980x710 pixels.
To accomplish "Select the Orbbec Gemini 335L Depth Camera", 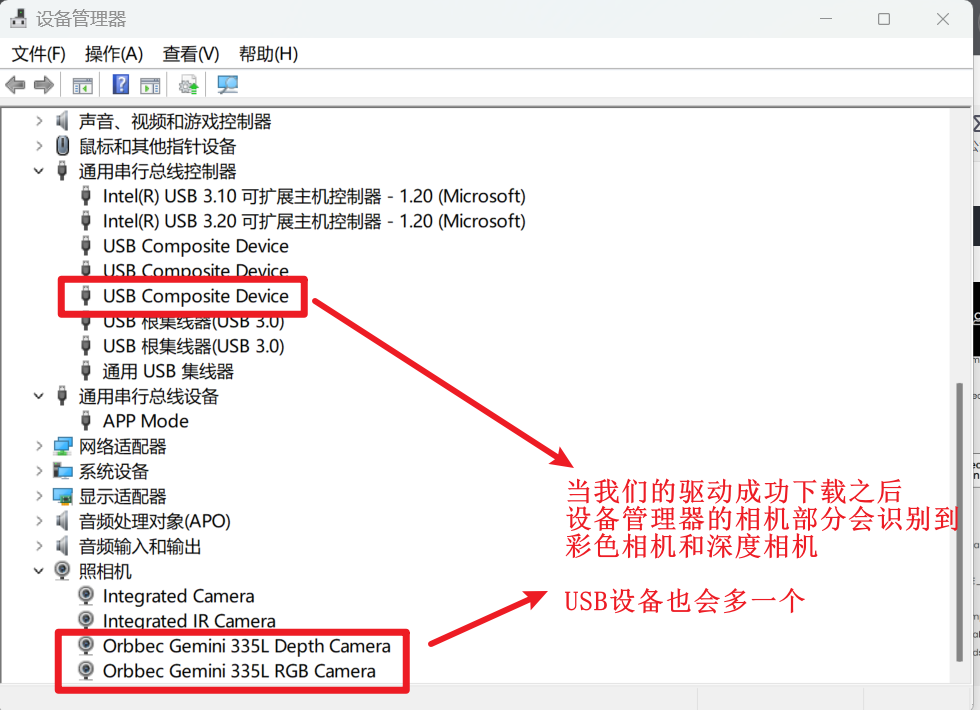I will [246, 646].
